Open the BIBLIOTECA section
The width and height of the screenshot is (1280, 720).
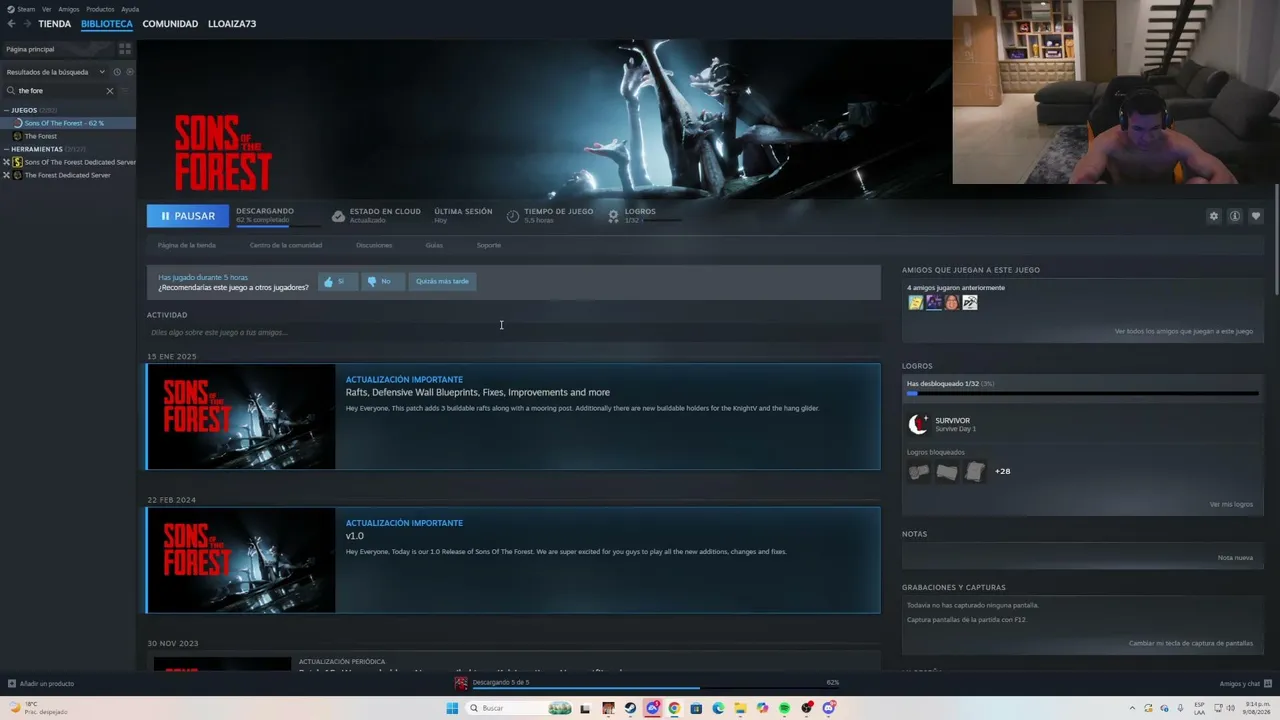point(107,24)
